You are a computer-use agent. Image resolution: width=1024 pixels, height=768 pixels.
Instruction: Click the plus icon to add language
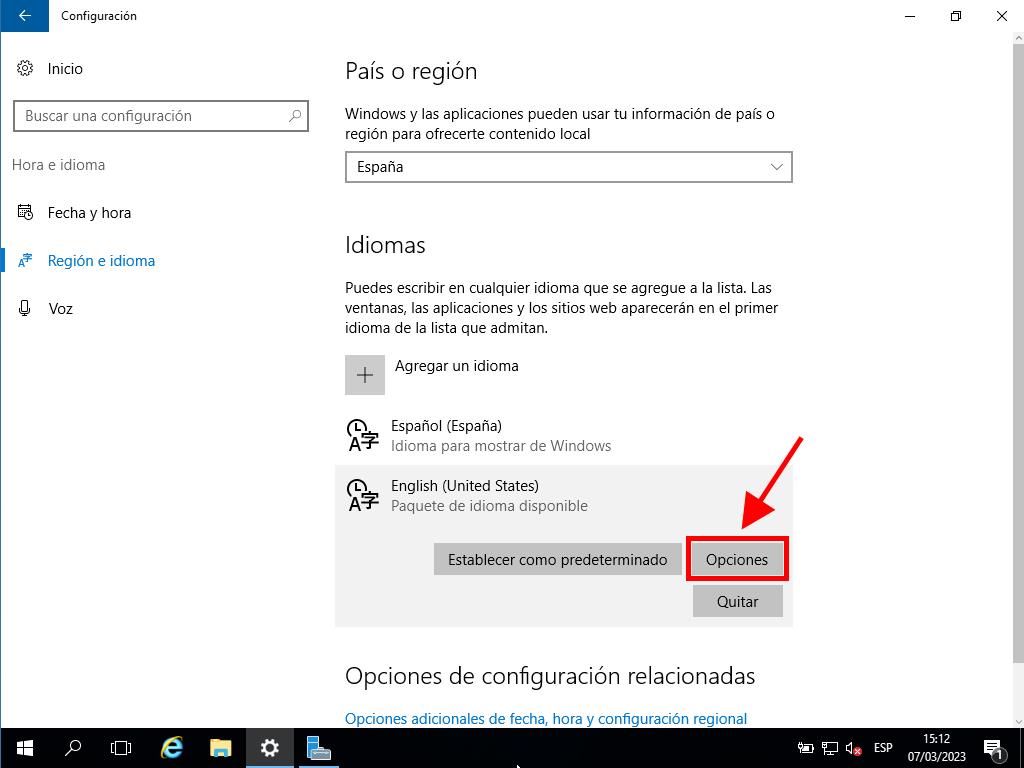pos(365,375)
